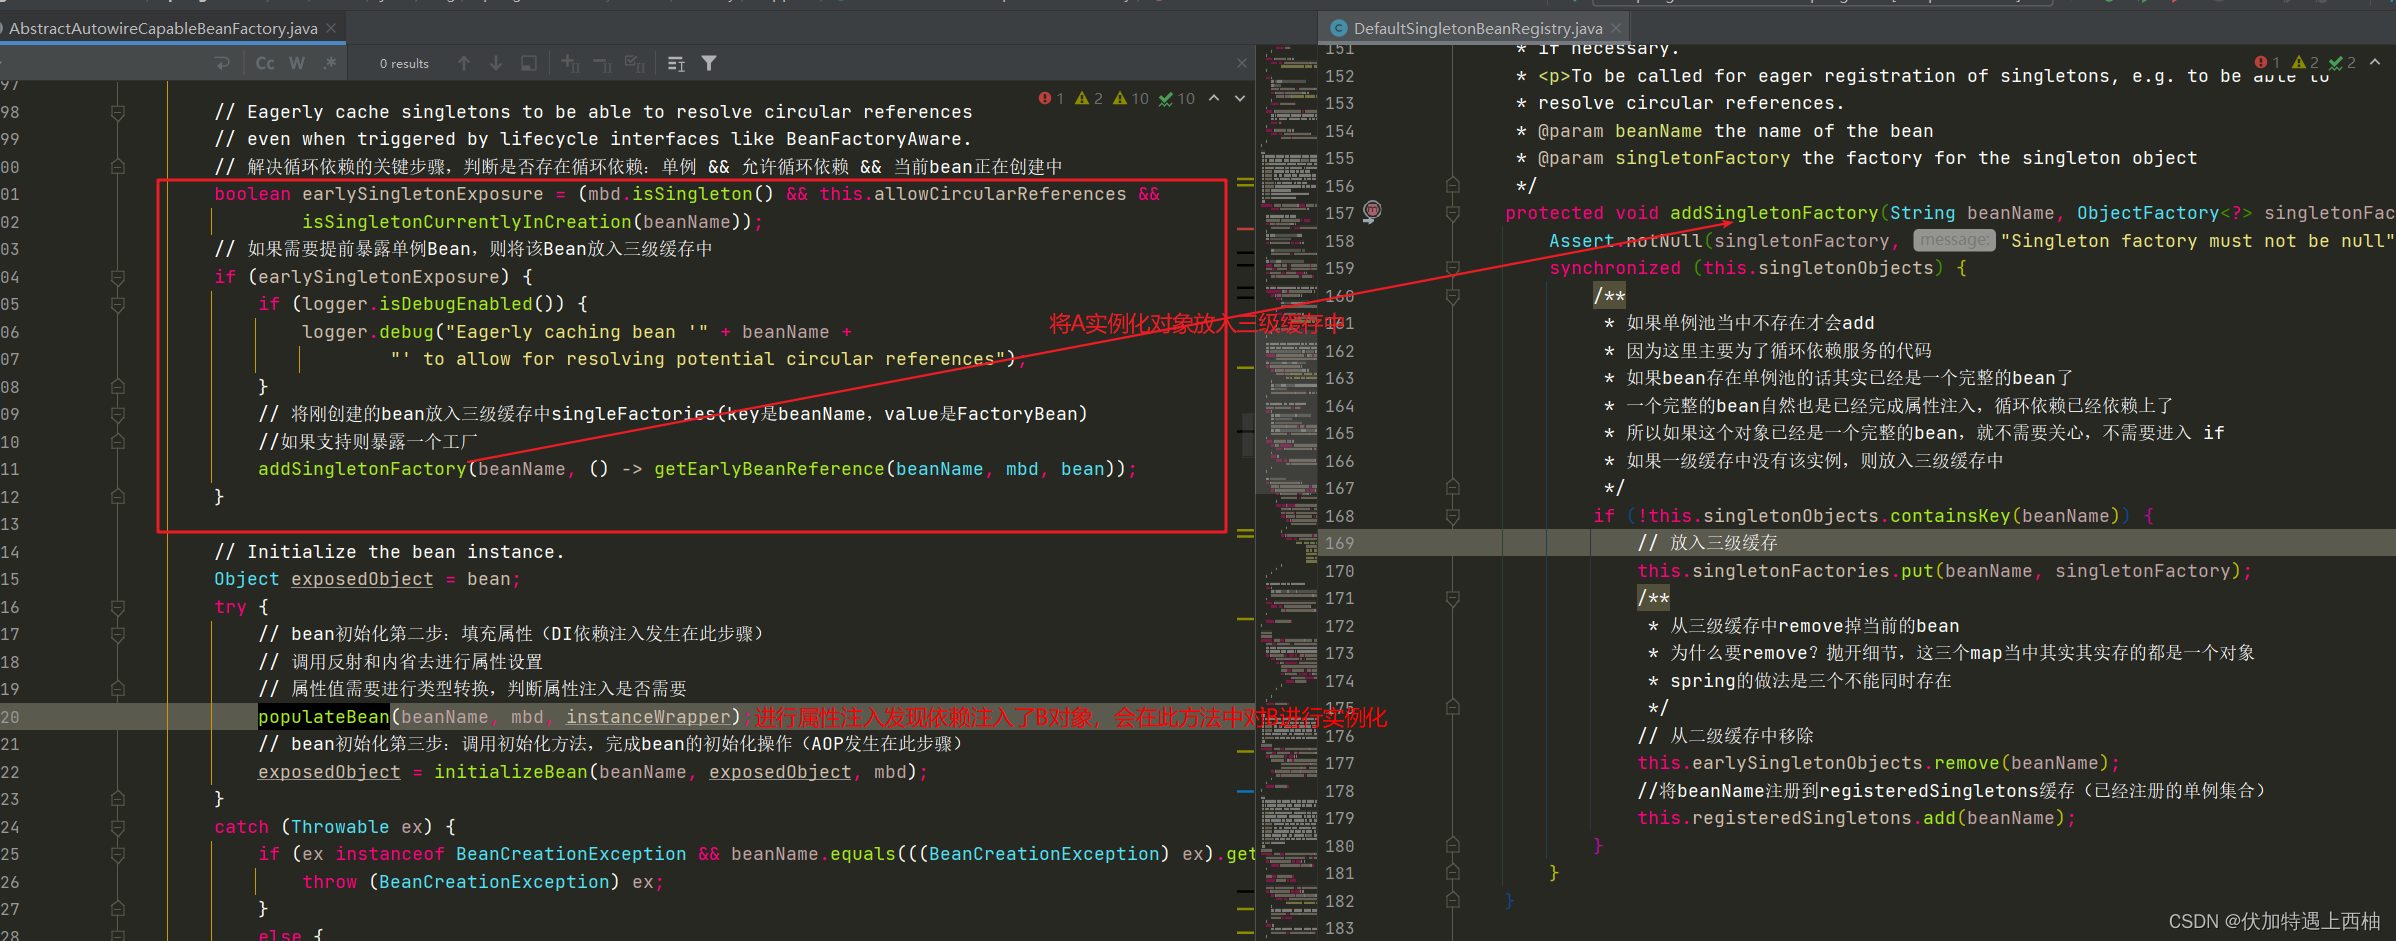The height and width of the screenshot is (941, 2396).
Task: Add selection for next occurrence icon
Action: click(570, 63)
